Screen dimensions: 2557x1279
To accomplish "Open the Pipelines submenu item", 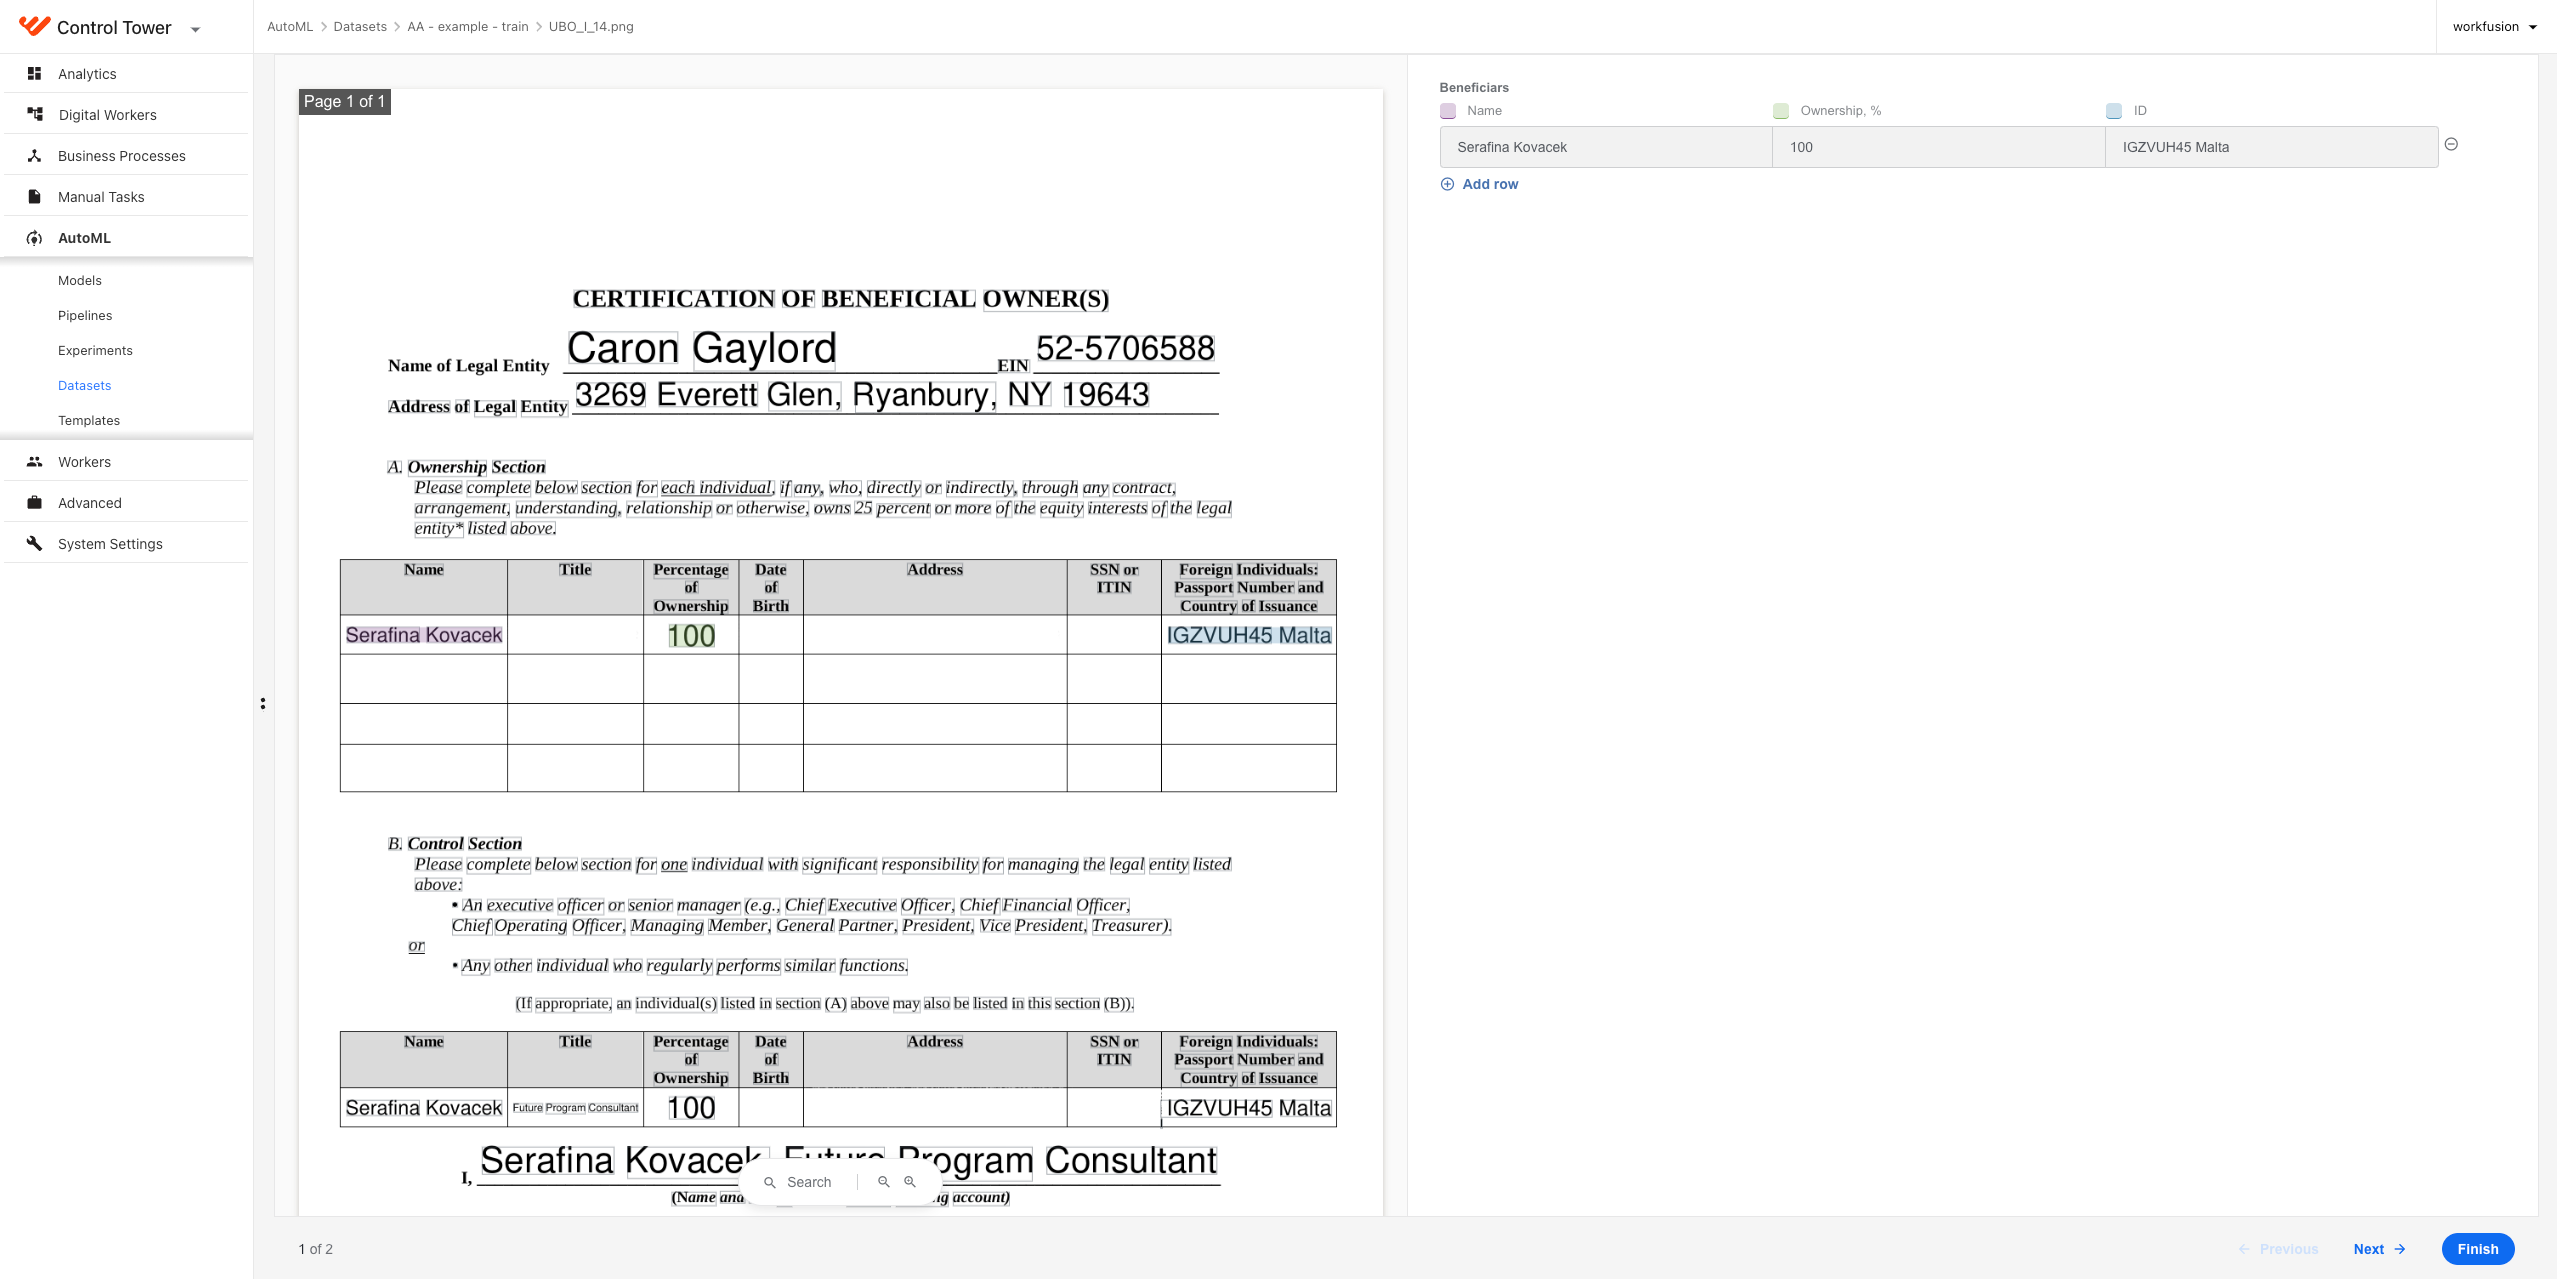I will click(x=85, y=315).
